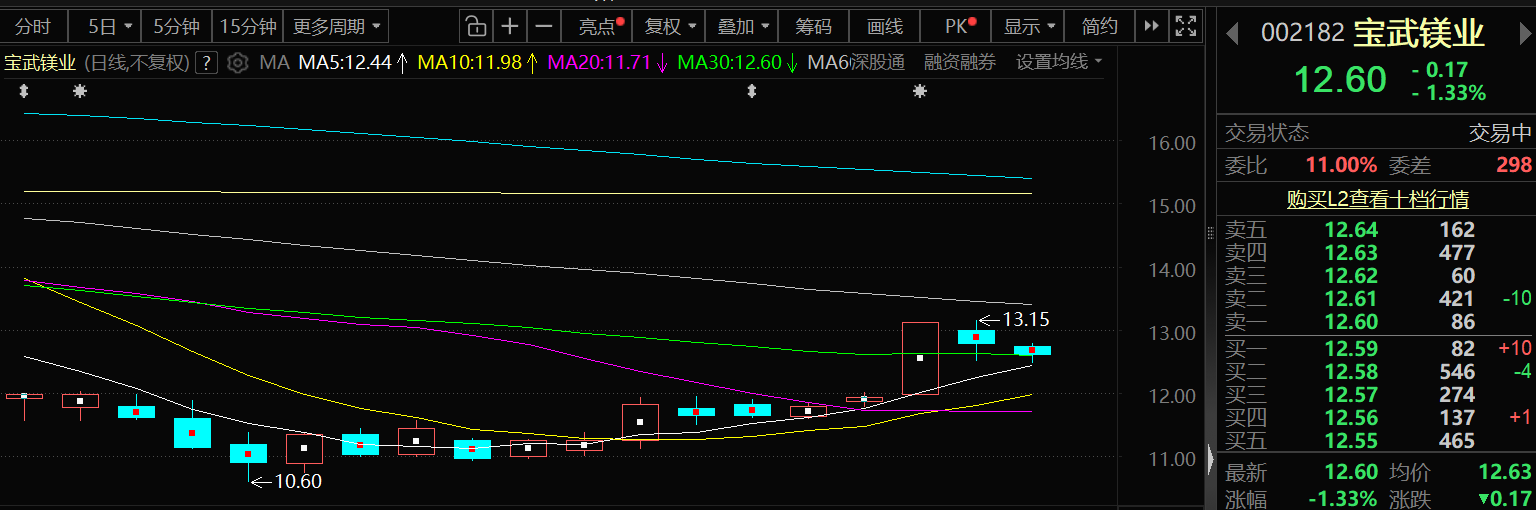Image resolution: width=1536 pixels, height=510 pixels.
Task: Open the 复权 adjustment dropdown
Action: (x=669, y=26)
